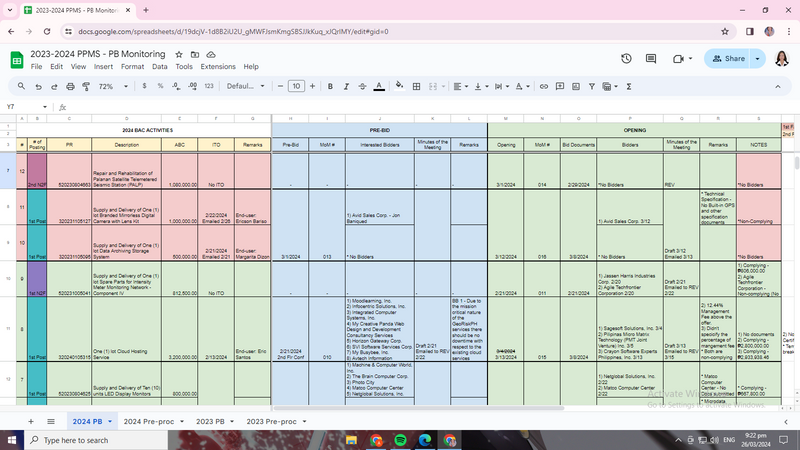800x450 pixels.
Task: Open the Google account avatar
Action: click(x=782, y=59)
